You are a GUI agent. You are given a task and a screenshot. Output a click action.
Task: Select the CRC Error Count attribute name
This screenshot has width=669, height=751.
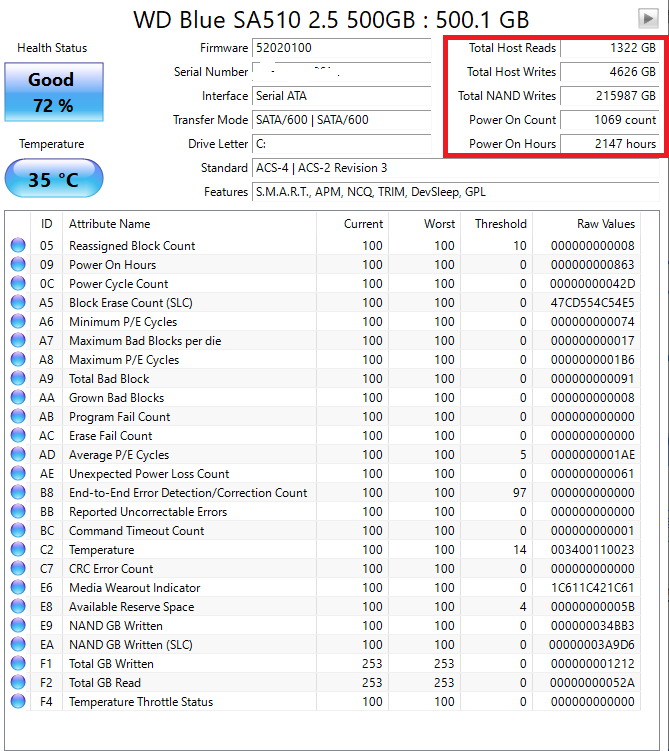(111, 569)
